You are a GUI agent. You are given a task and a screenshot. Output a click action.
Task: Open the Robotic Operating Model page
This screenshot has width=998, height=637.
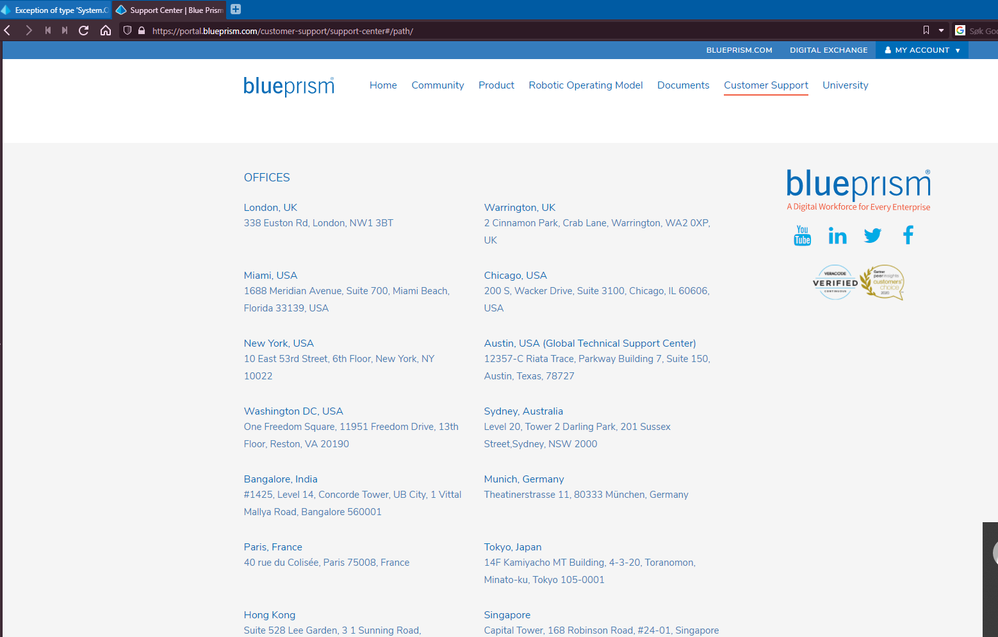pyautogui.click(x=585, y=85)
